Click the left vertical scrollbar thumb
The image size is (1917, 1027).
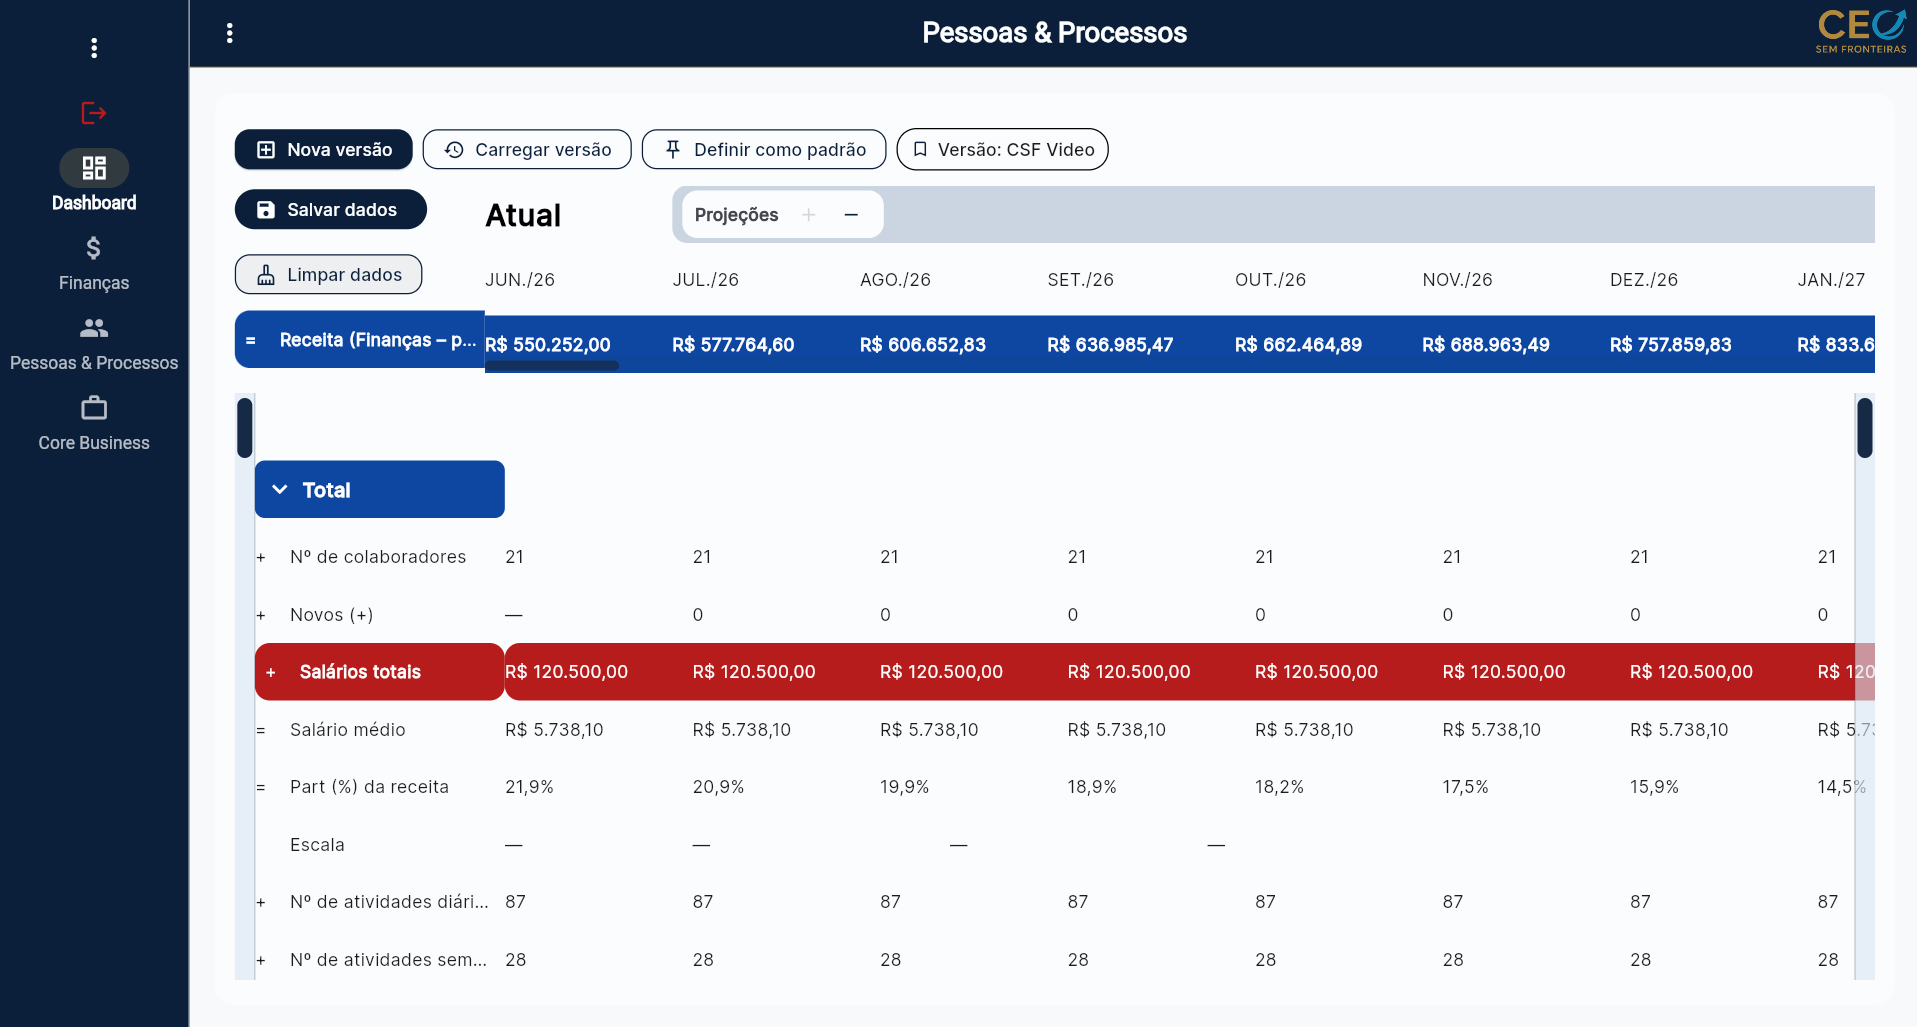point(244,427)
